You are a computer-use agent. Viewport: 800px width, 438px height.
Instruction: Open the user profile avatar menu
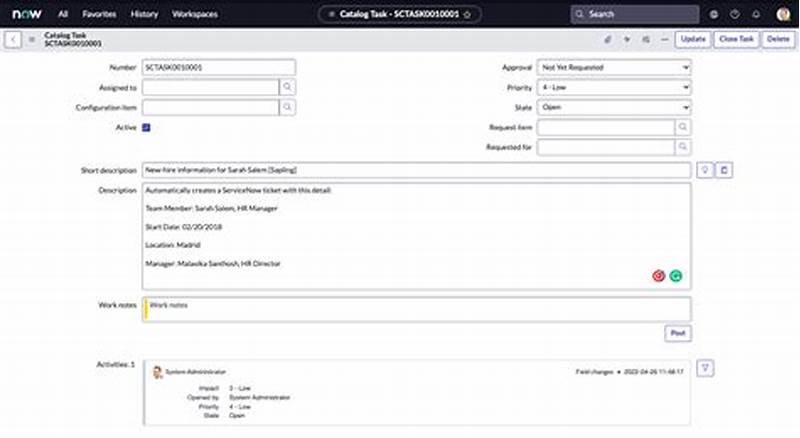(x=783, y=14)
